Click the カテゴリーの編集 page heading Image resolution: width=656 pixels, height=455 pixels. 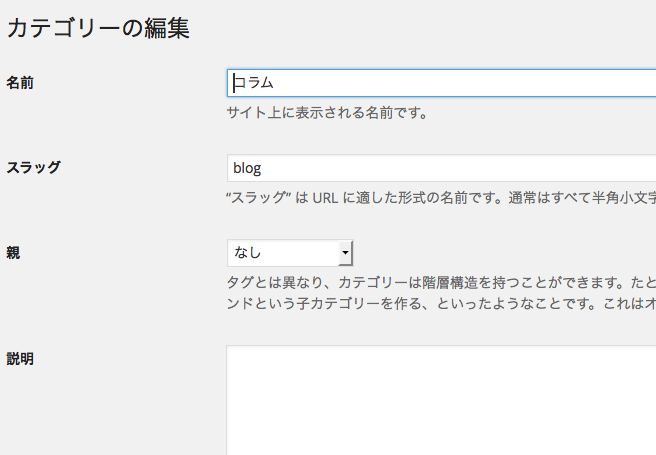[x=98, y=28]
